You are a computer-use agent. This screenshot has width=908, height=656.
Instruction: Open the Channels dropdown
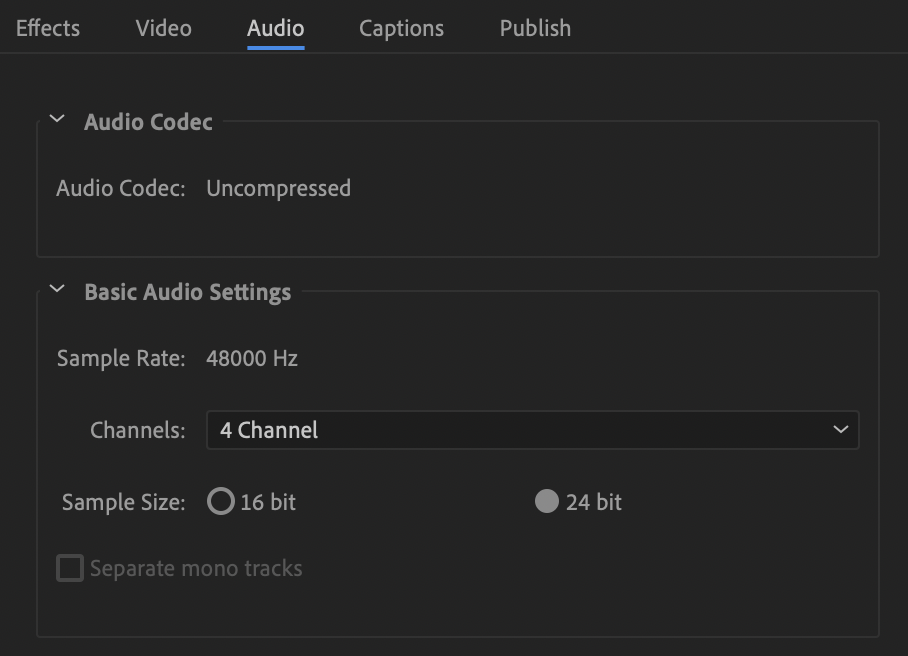533,430
